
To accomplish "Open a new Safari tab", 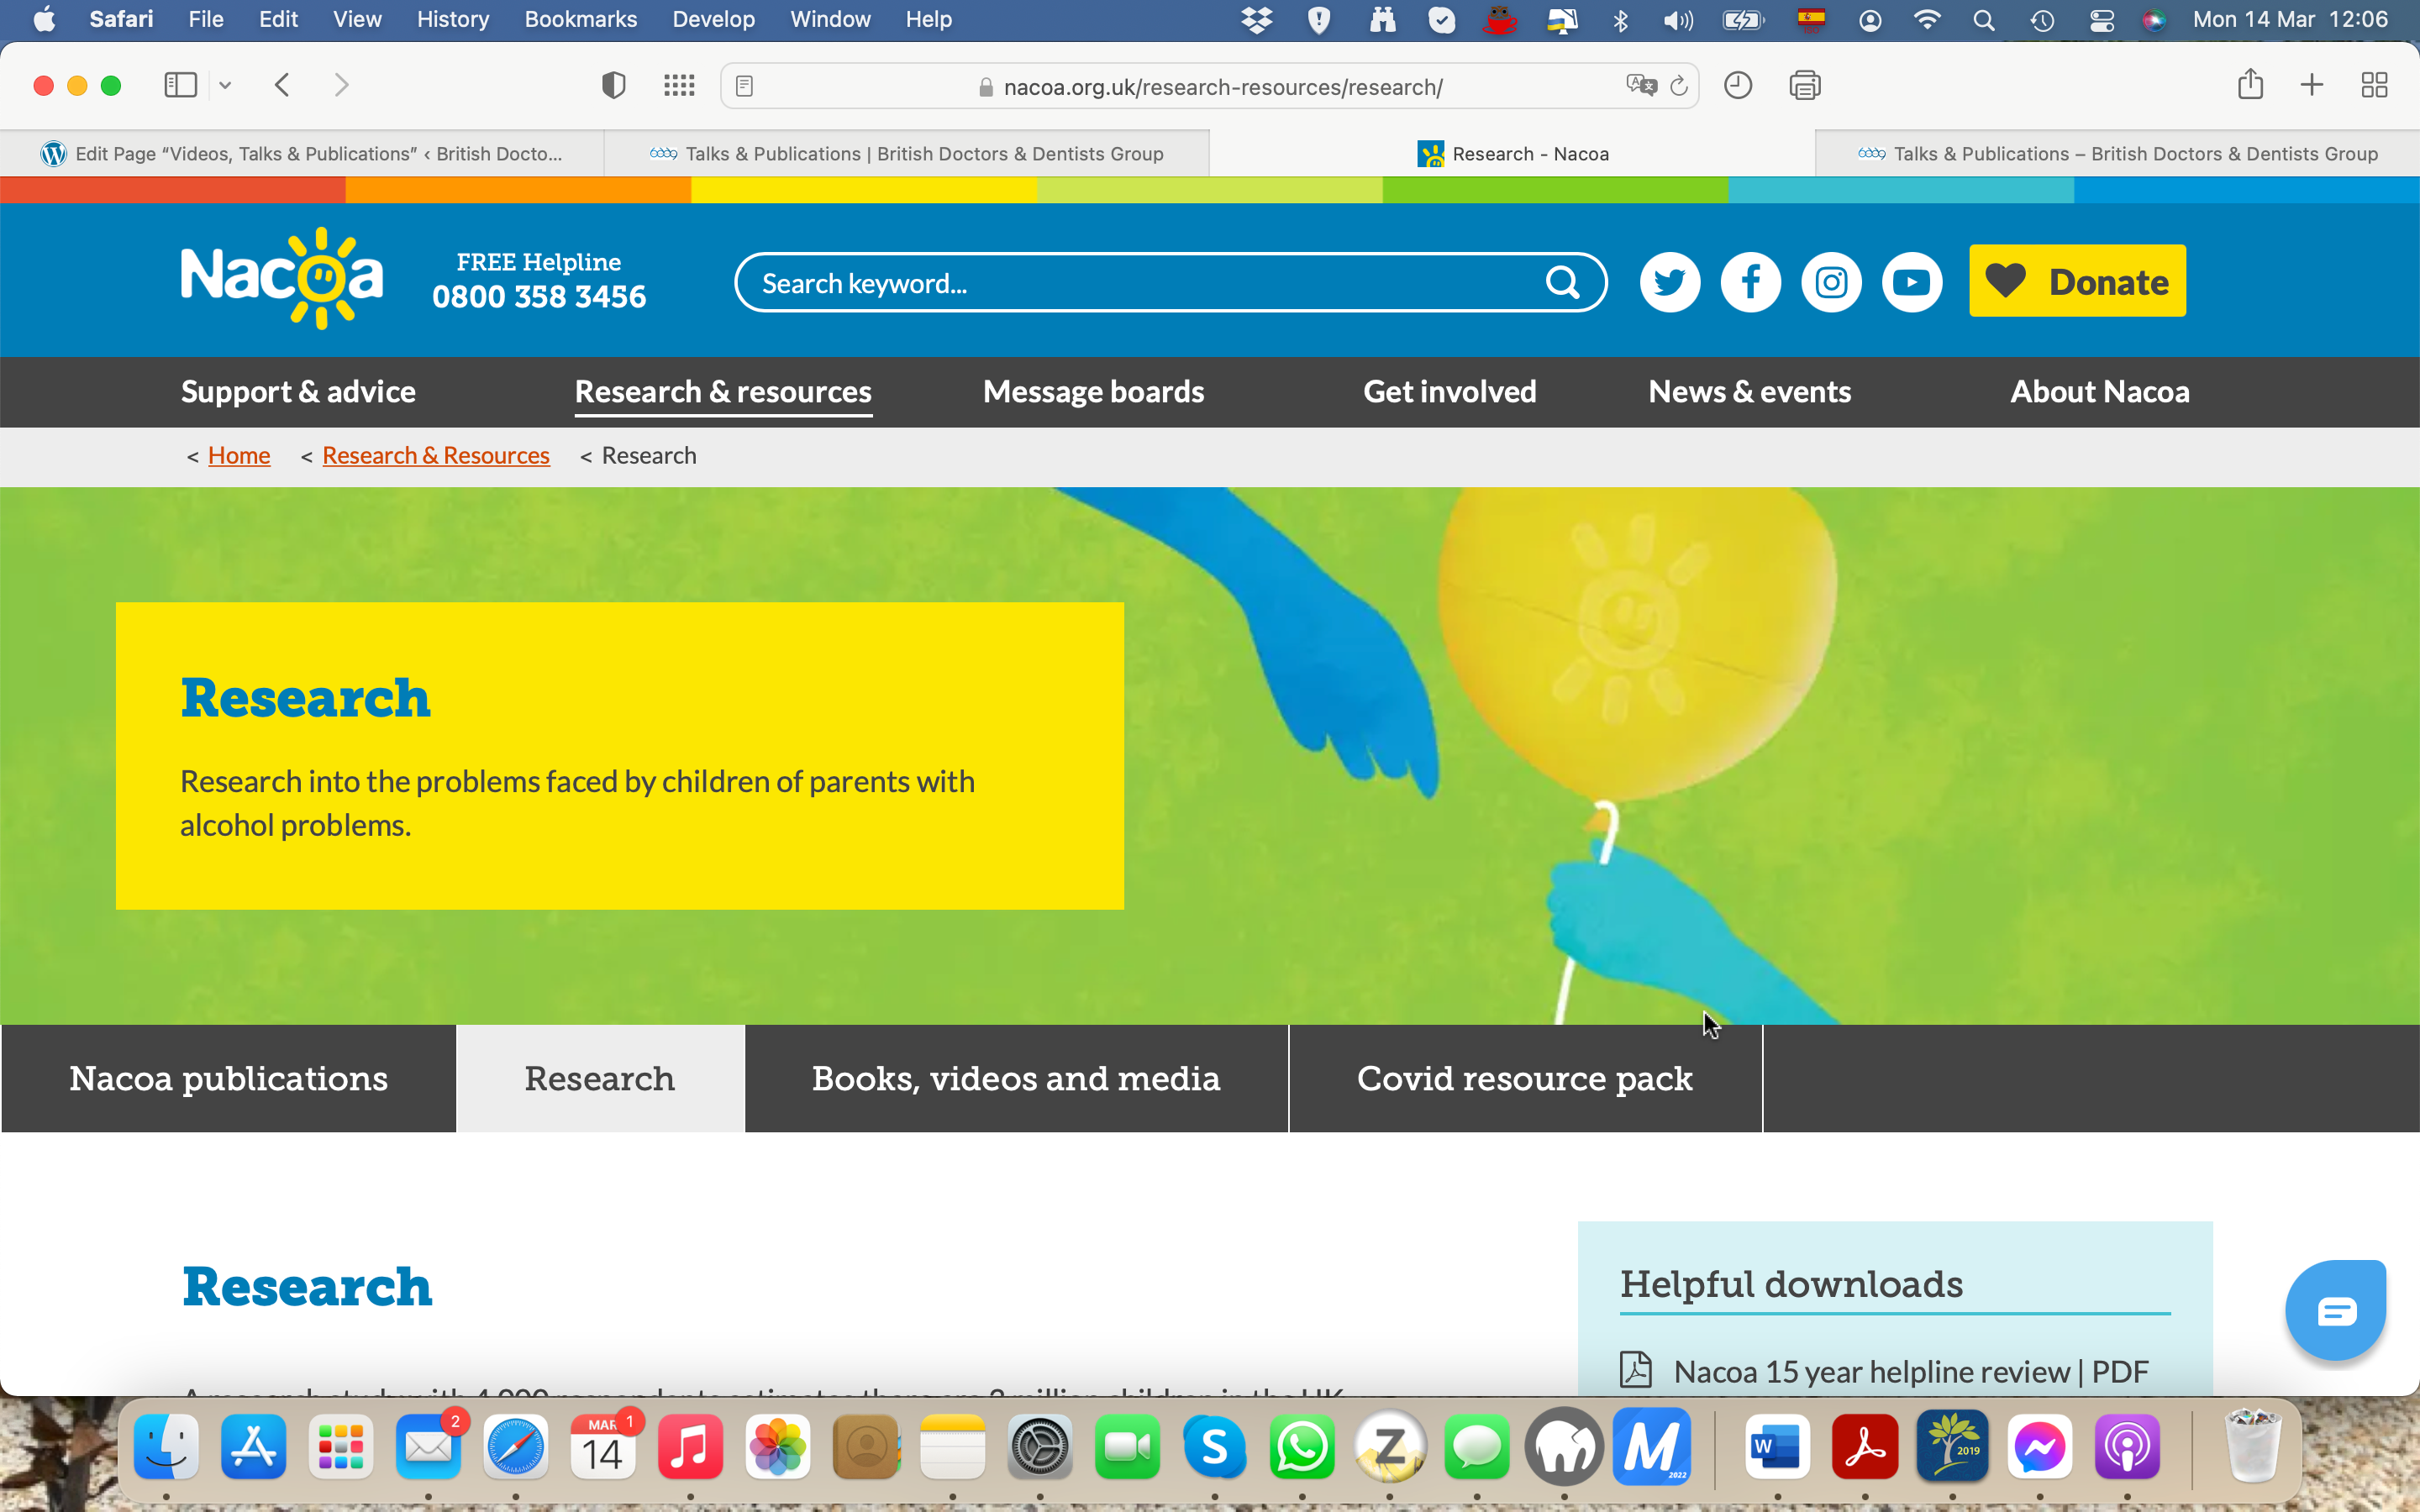I will [2311, 85].
